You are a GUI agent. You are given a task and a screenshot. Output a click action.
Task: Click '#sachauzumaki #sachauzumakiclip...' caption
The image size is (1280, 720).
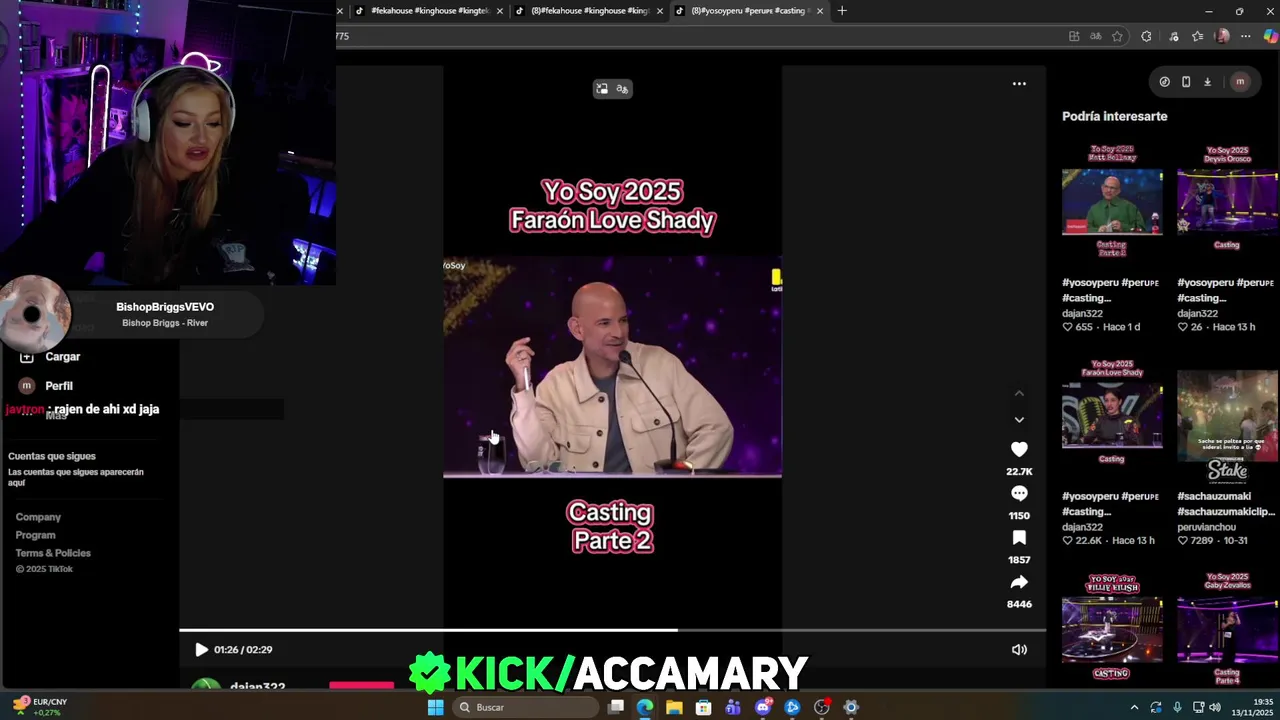click(1225, 503)
